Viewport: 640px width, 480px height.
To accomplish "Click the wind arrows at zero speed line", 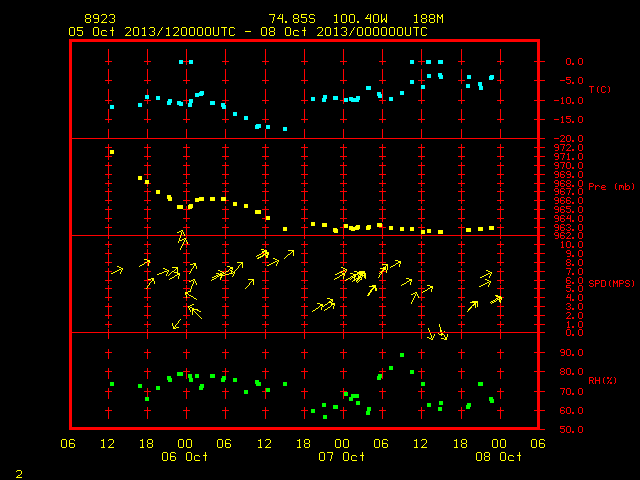I will [438, 333].
